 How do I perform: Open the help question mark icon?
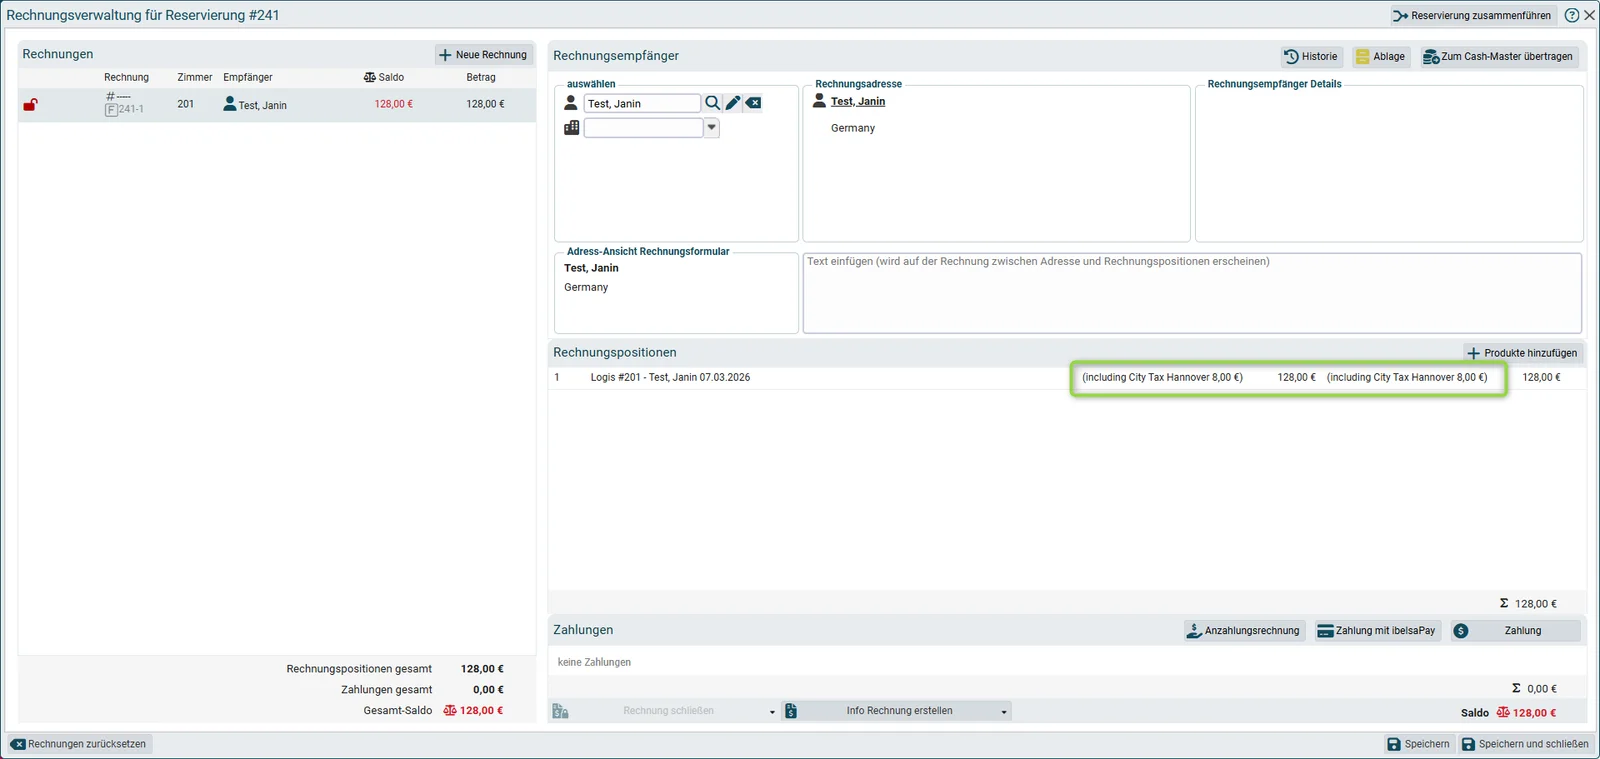tap(1572, 15)
